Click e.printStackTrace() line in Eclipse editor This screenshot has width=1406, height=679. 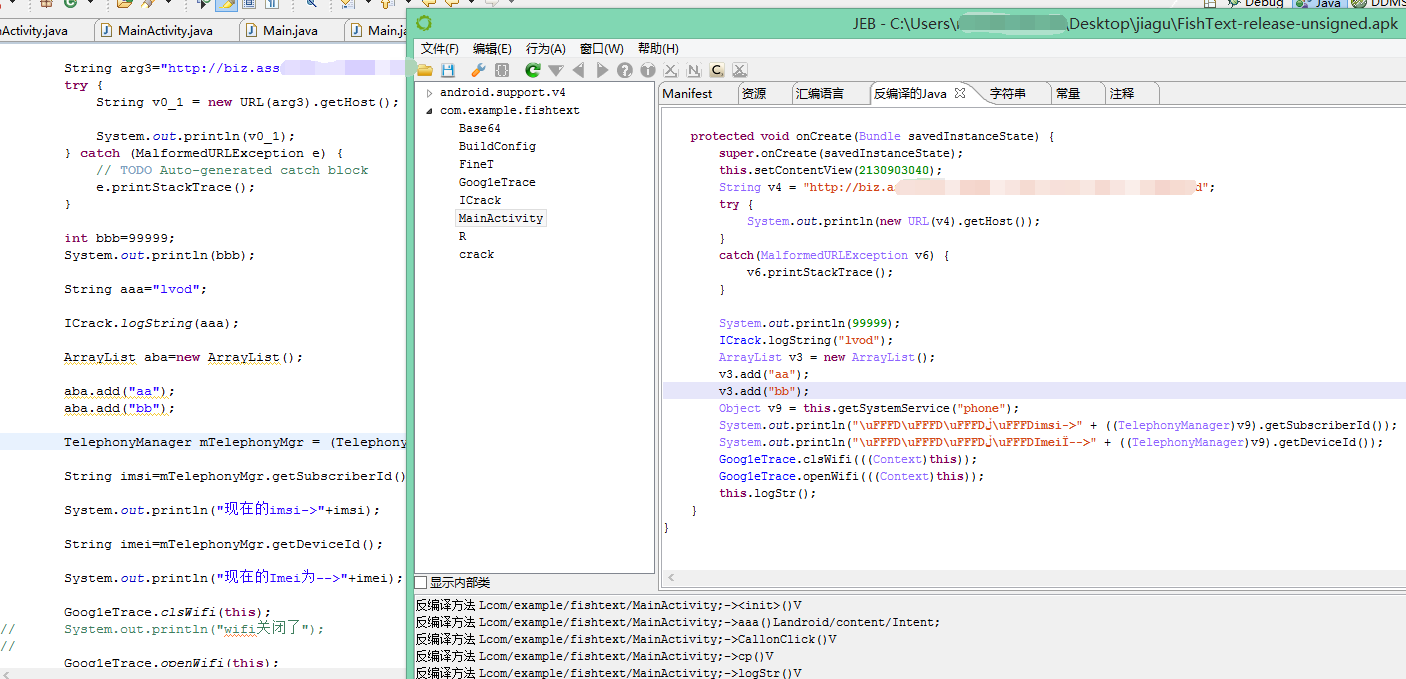175,187
